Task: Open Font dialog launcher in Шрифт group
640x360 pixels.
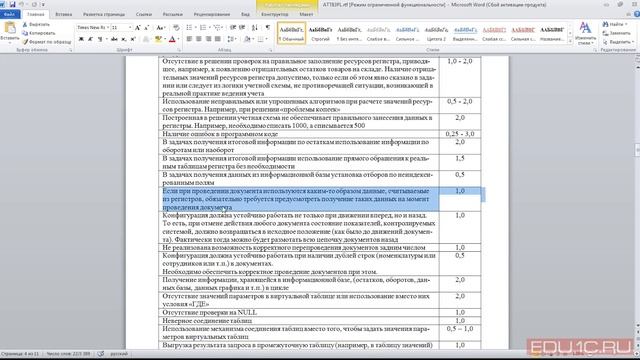Action: point(179,50)
